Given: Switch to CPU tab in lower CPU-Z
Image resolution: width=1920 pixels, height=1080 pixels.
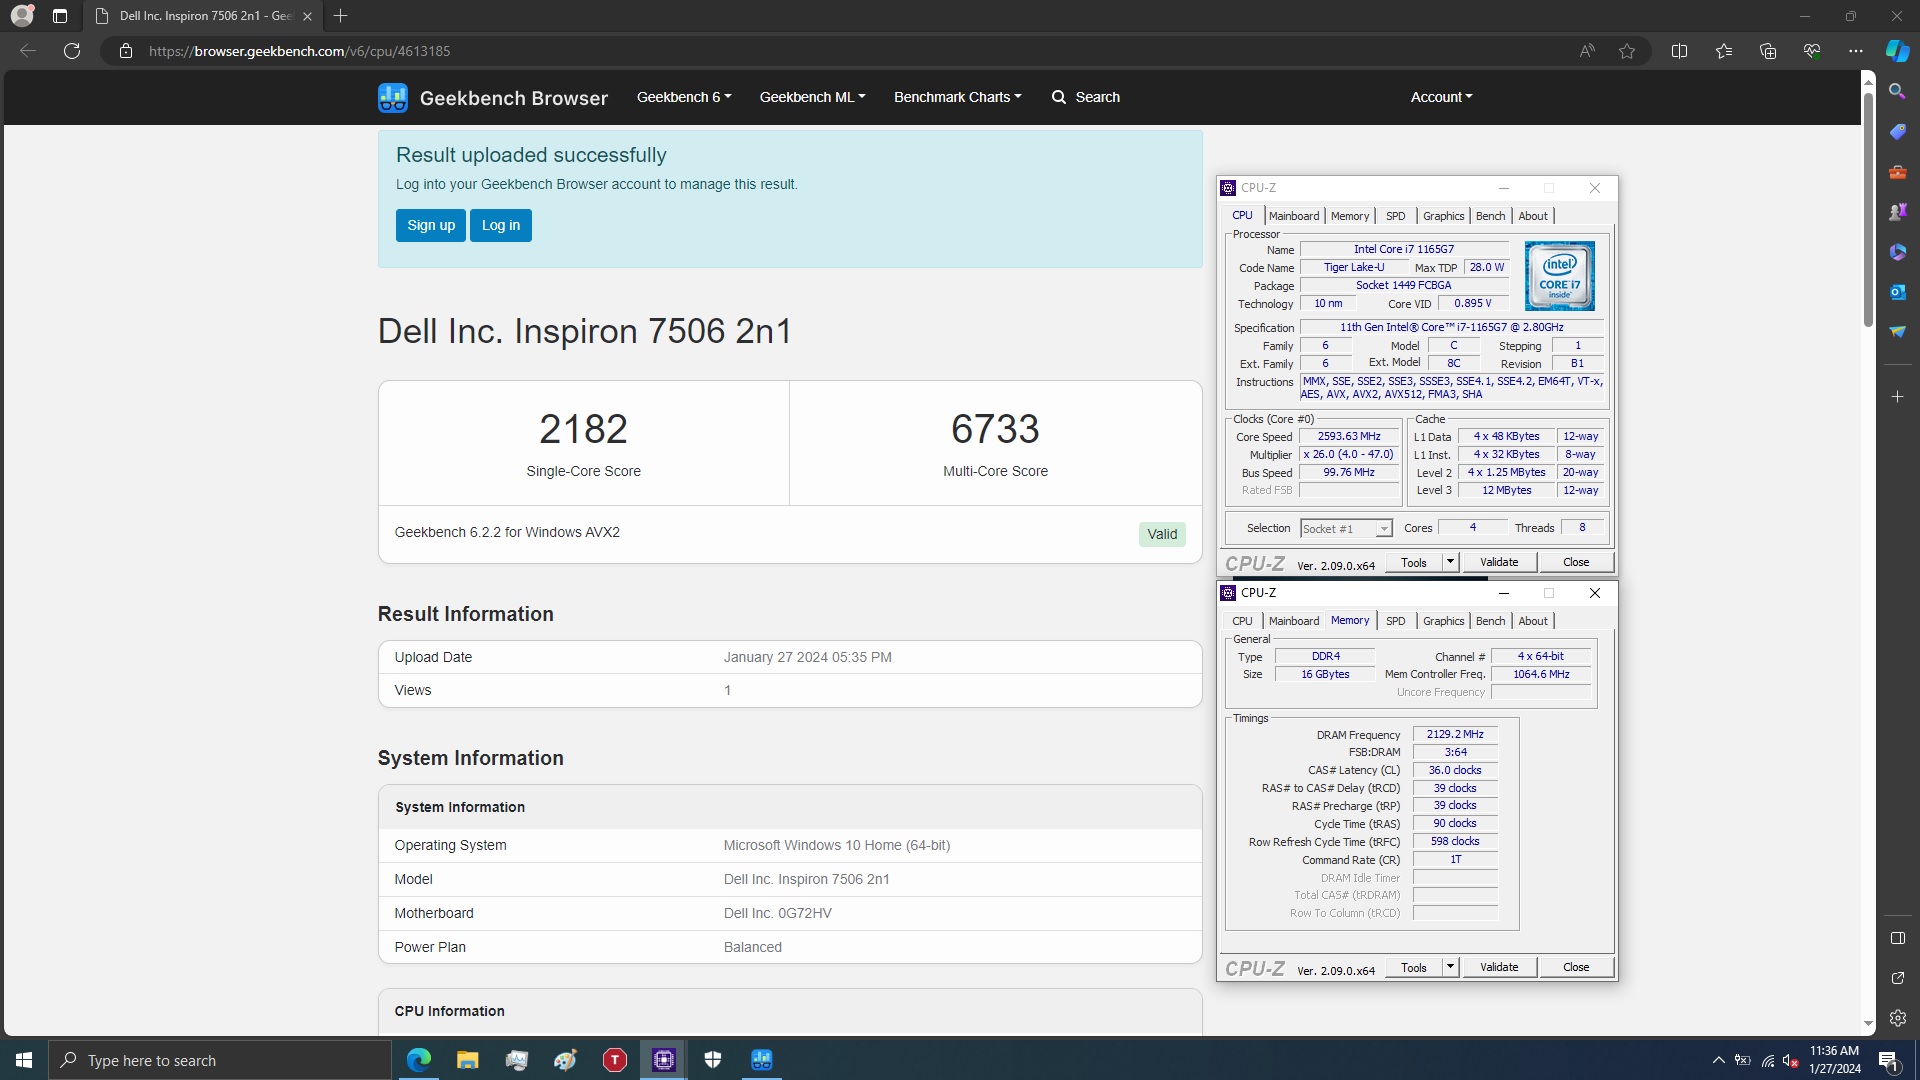Looking at the screenshot, I should 1242,621.
